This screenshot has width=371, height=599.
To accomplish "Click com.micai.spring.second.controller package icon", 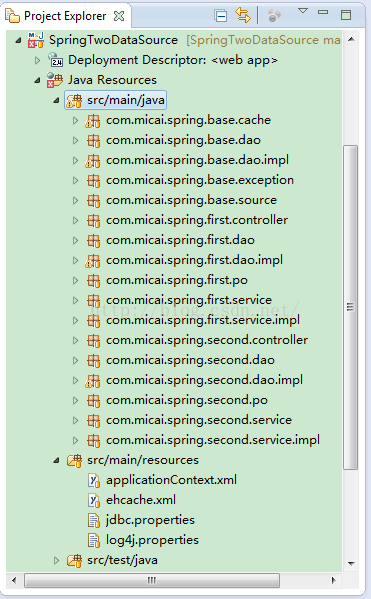I will (x=94, y=340).
